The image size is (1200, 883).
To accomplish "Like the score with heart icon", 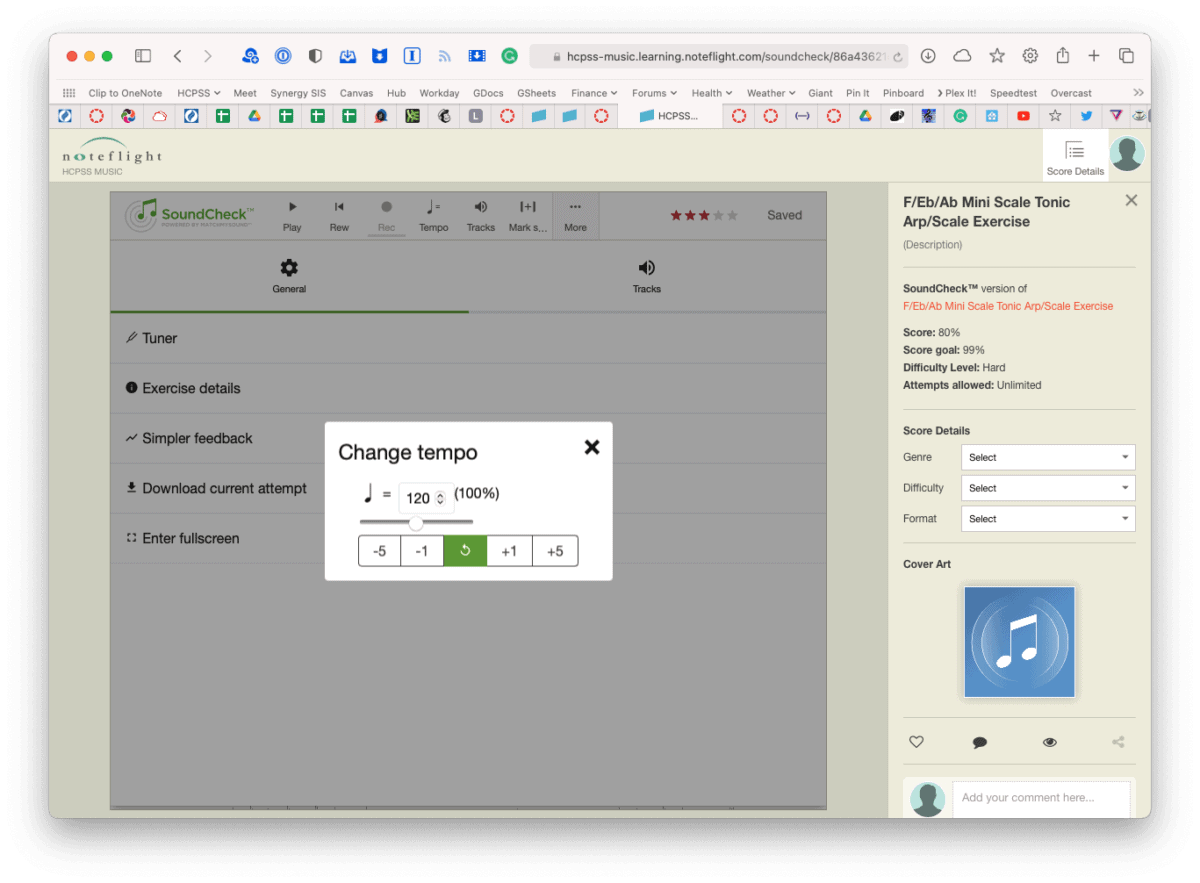I will pos(916,742).
